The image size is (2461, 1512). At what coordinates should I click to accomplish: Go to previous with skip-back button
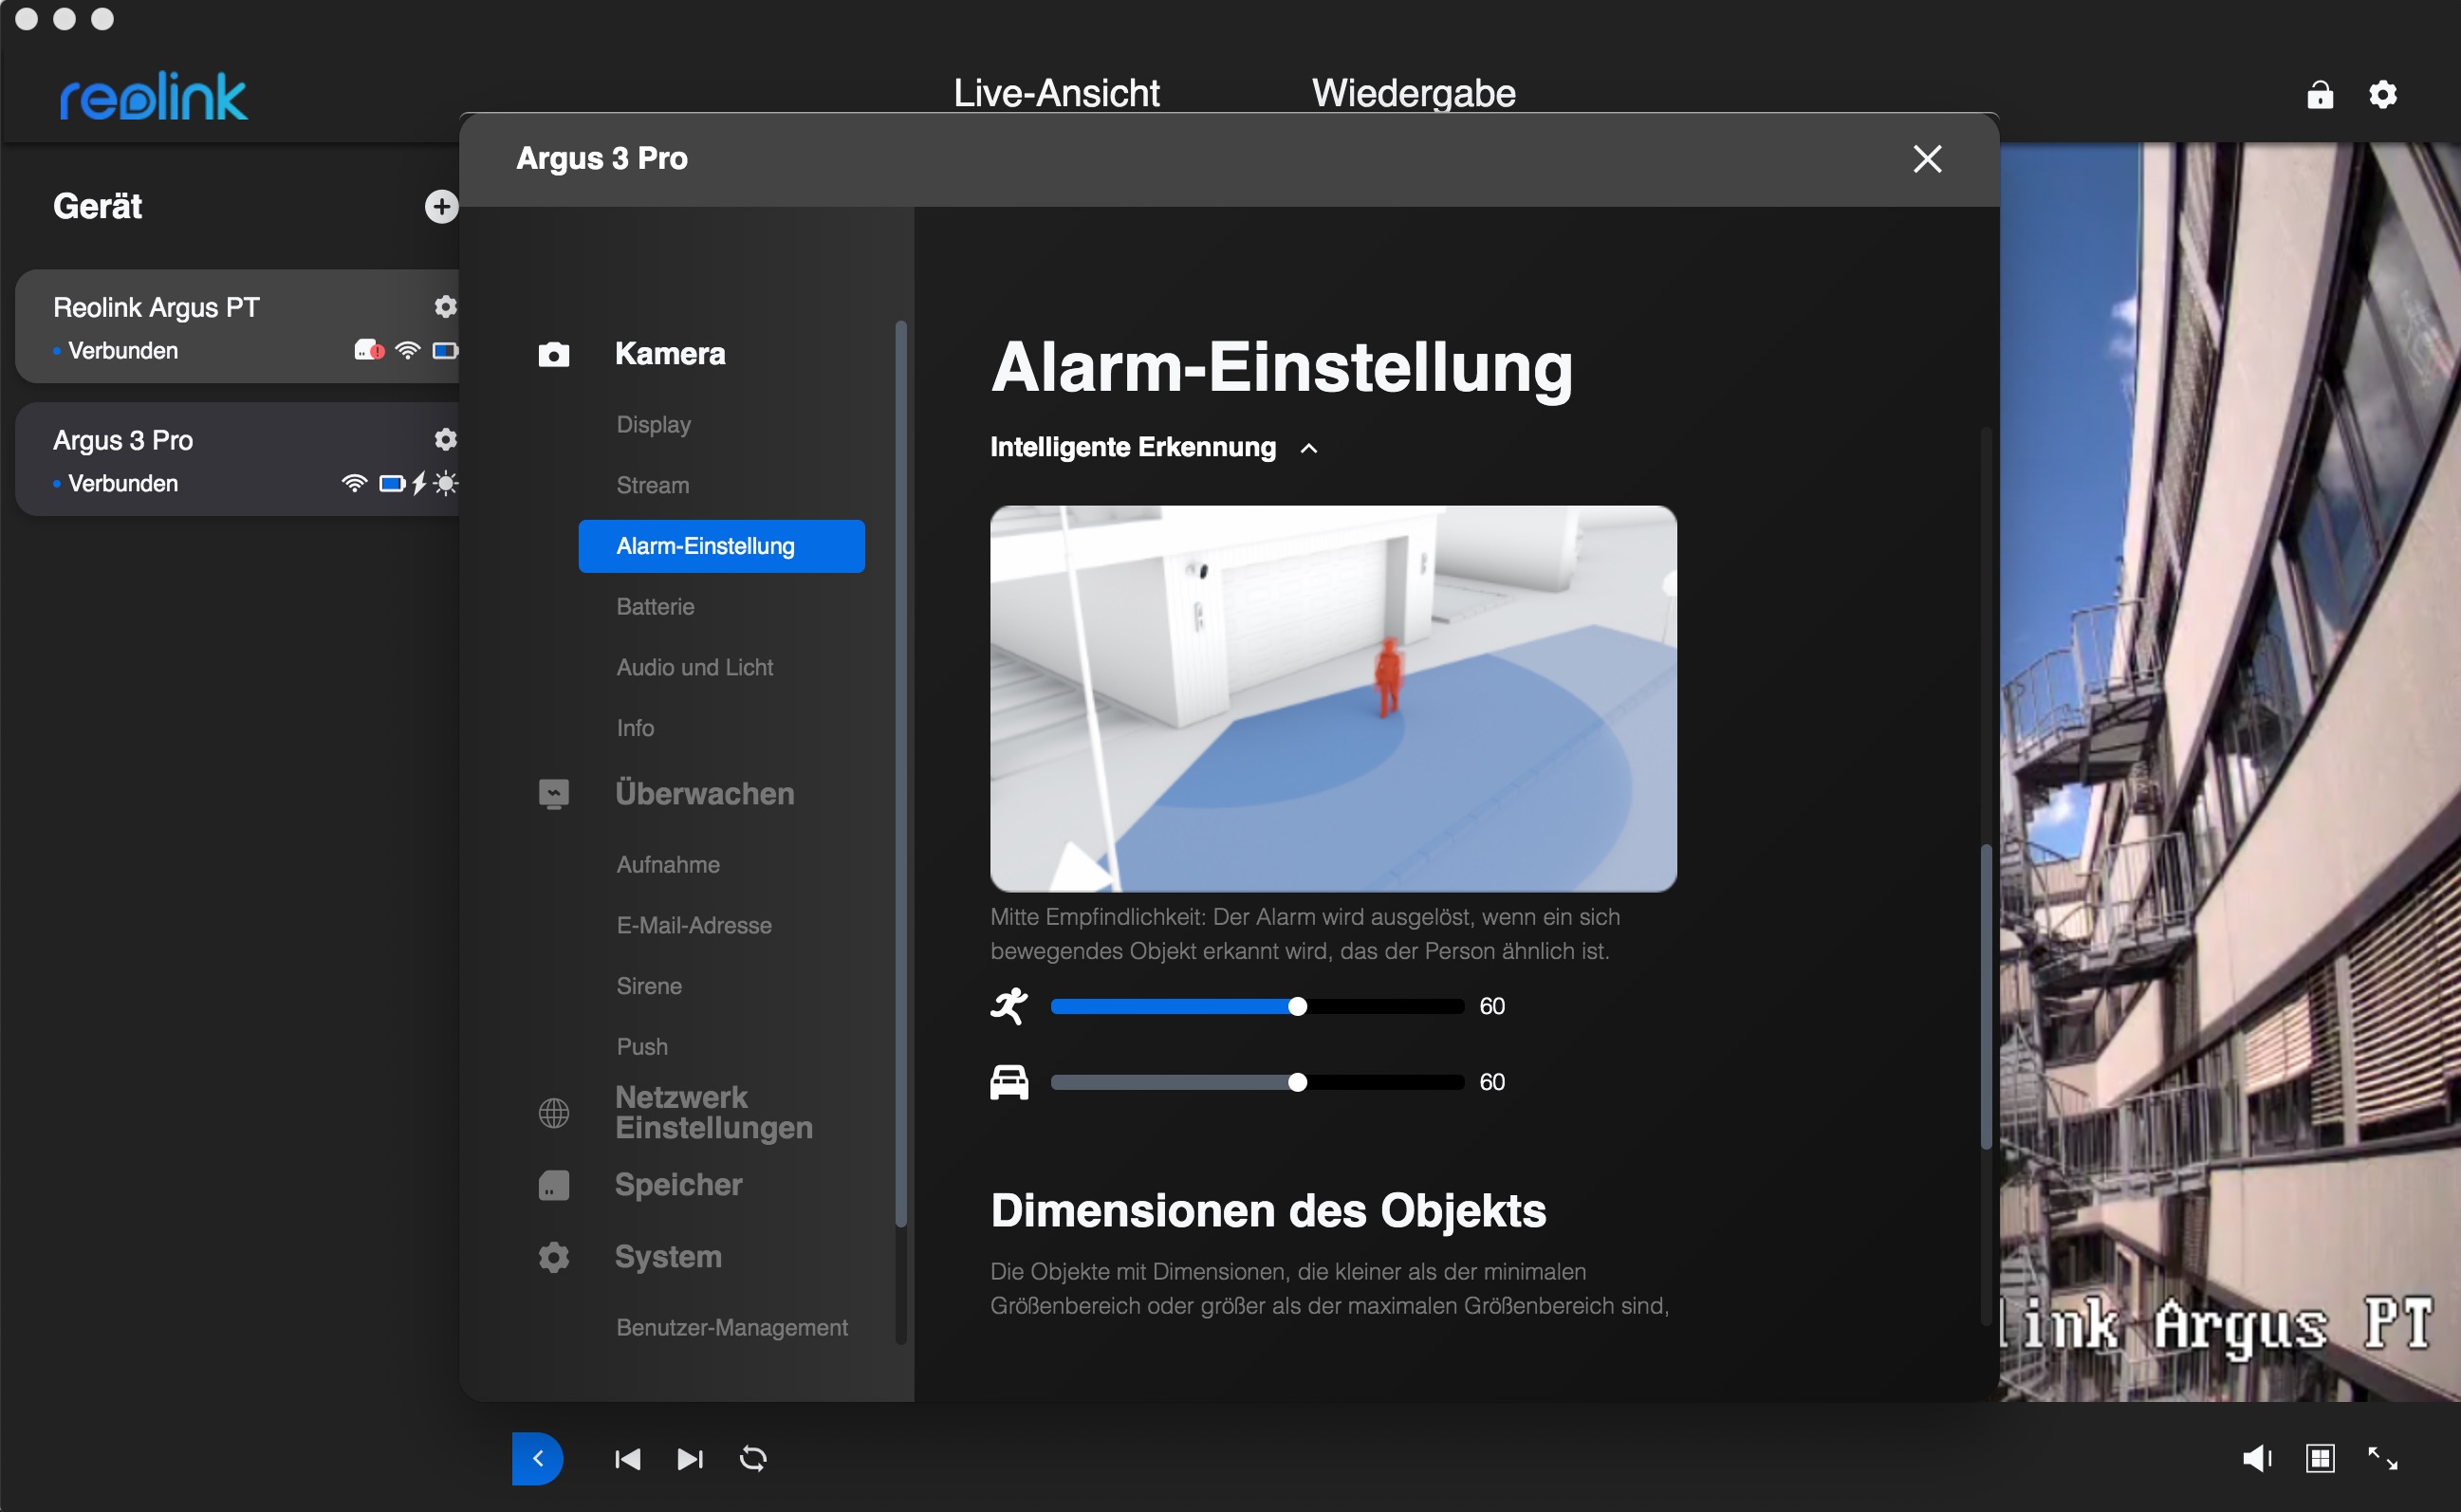click(x=627, y=1458)
